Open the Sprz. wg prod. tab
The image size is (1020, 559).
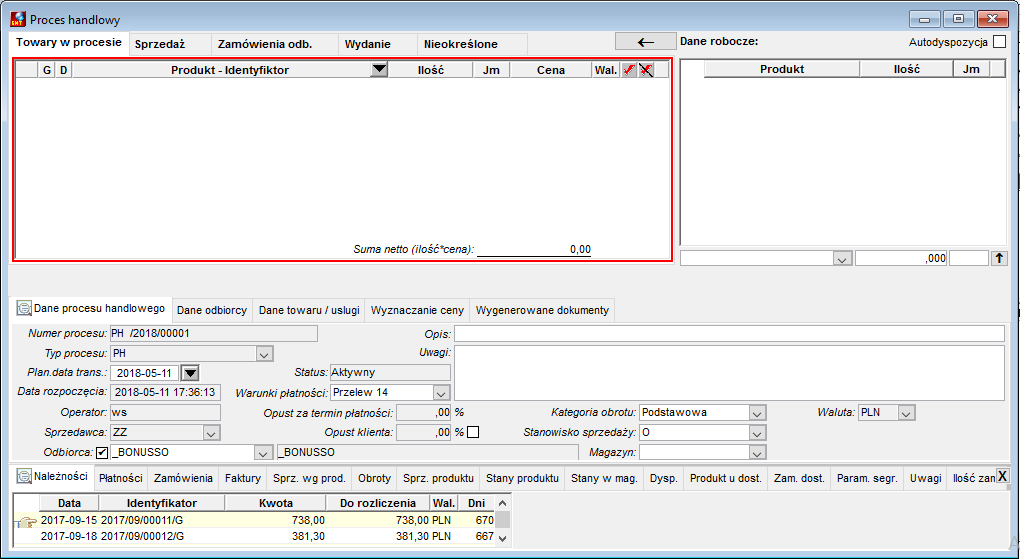[309, 478]
